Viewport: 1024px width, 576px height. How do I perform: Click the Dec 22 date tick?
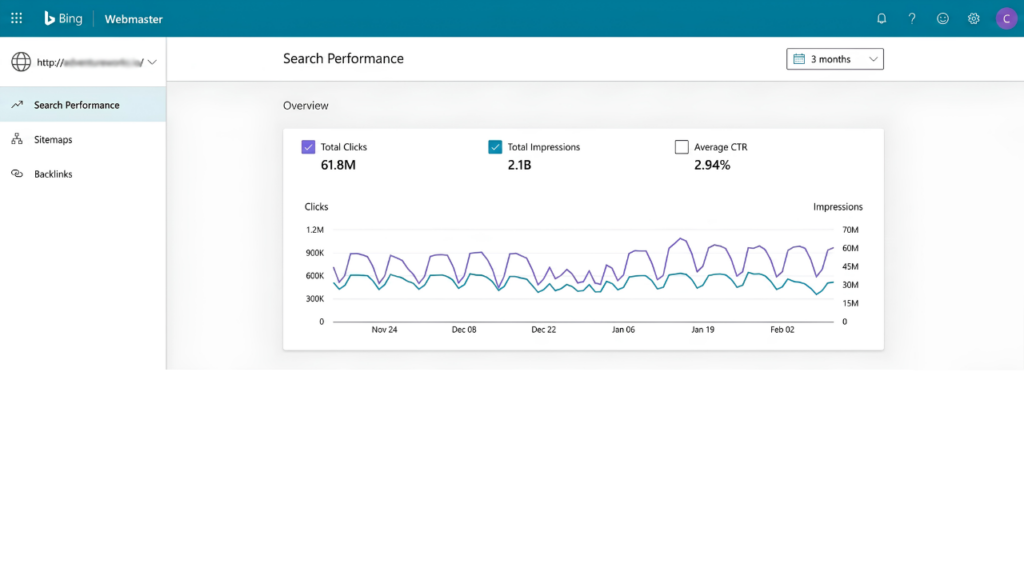[x=543, y=330]
